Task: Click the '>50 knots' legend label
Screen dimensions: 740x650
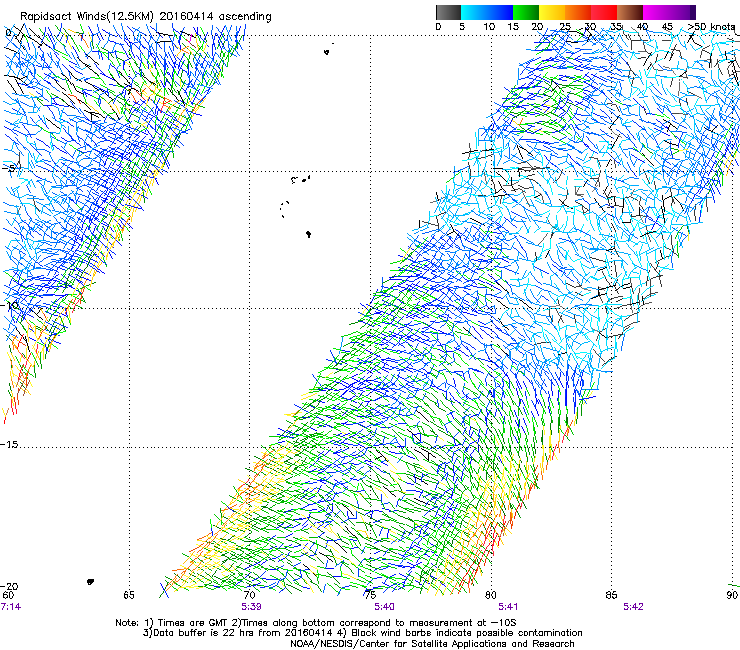Action: tap(712, 27)
